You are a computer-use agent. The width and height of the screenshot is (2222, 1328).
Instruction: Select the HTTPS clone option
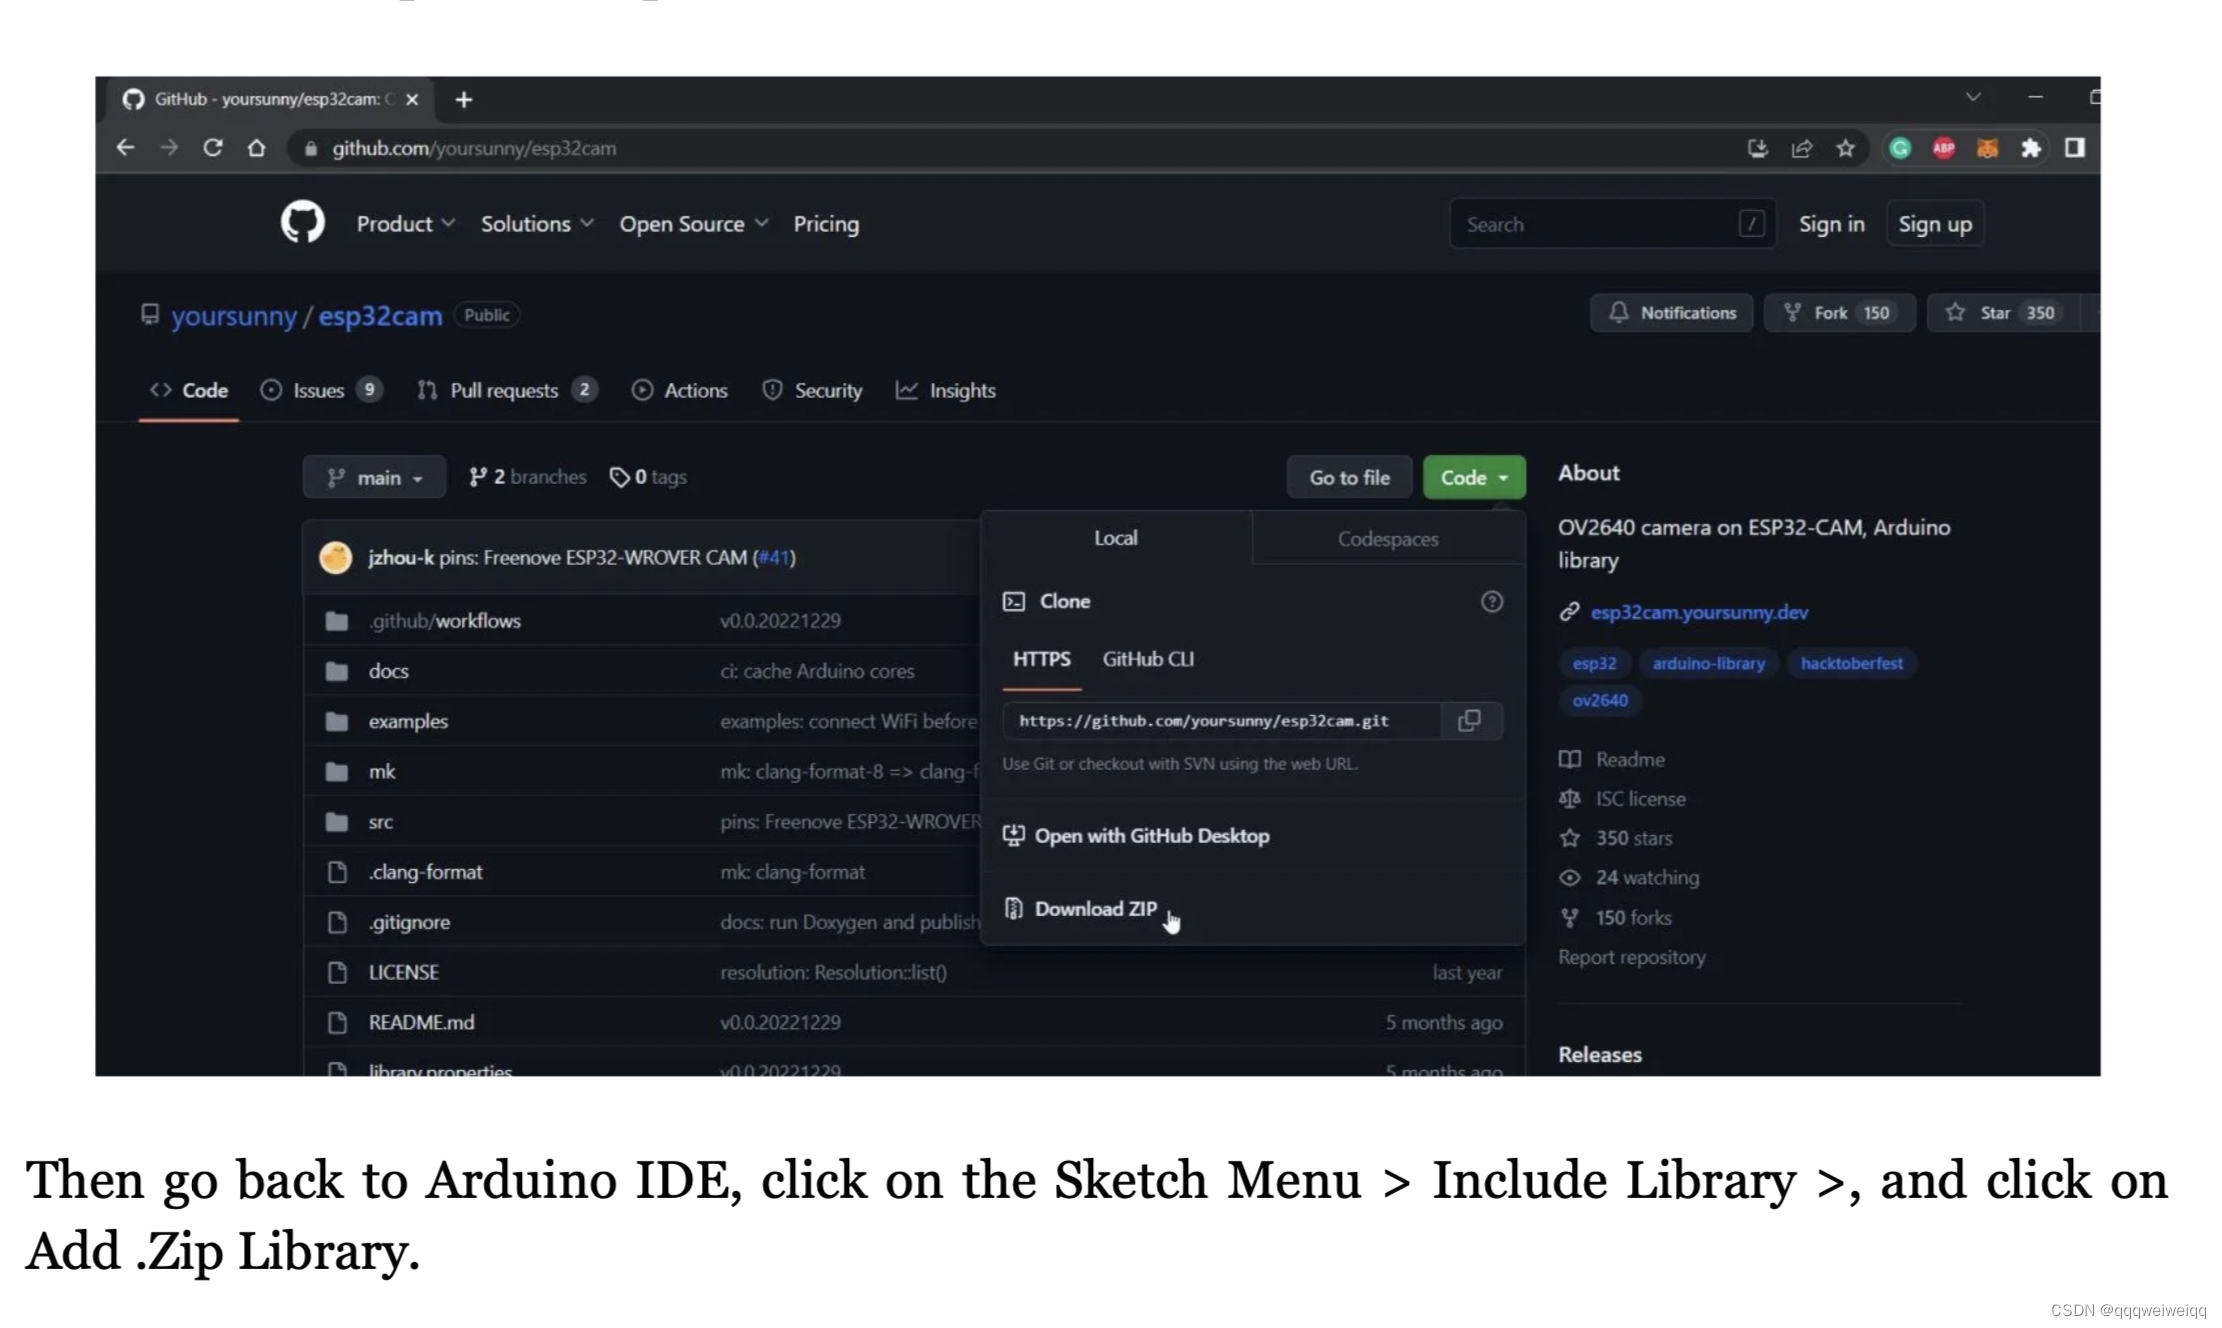pyautogui.click(x=1041, y=659)
